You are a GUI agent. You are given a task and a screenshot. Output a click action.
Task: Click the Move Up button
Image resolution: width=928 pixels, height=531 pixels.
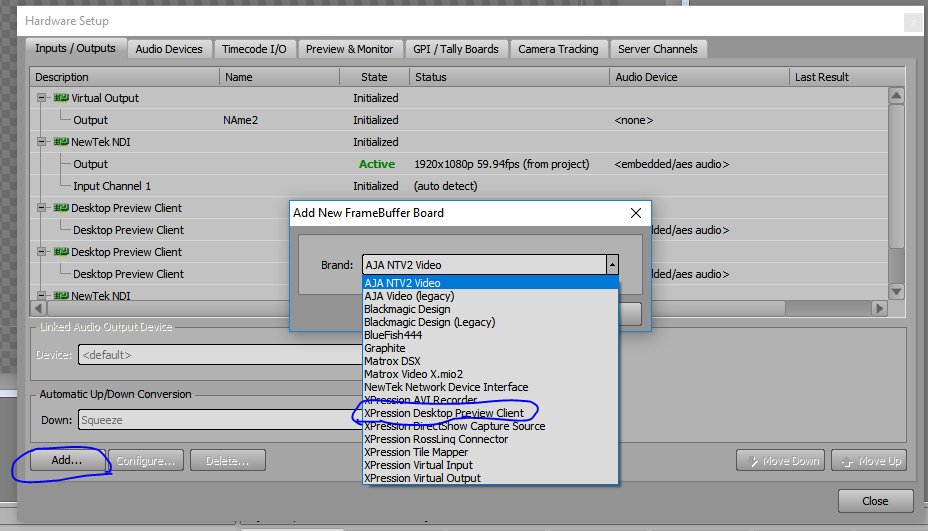pyautogui.click(x=869, y=460)
